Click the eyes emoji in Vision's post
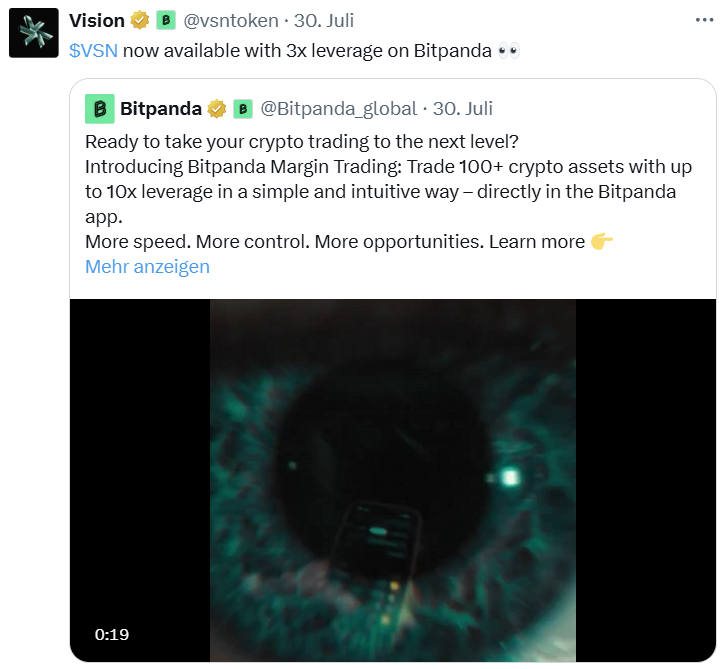 (x=509, y=51)
